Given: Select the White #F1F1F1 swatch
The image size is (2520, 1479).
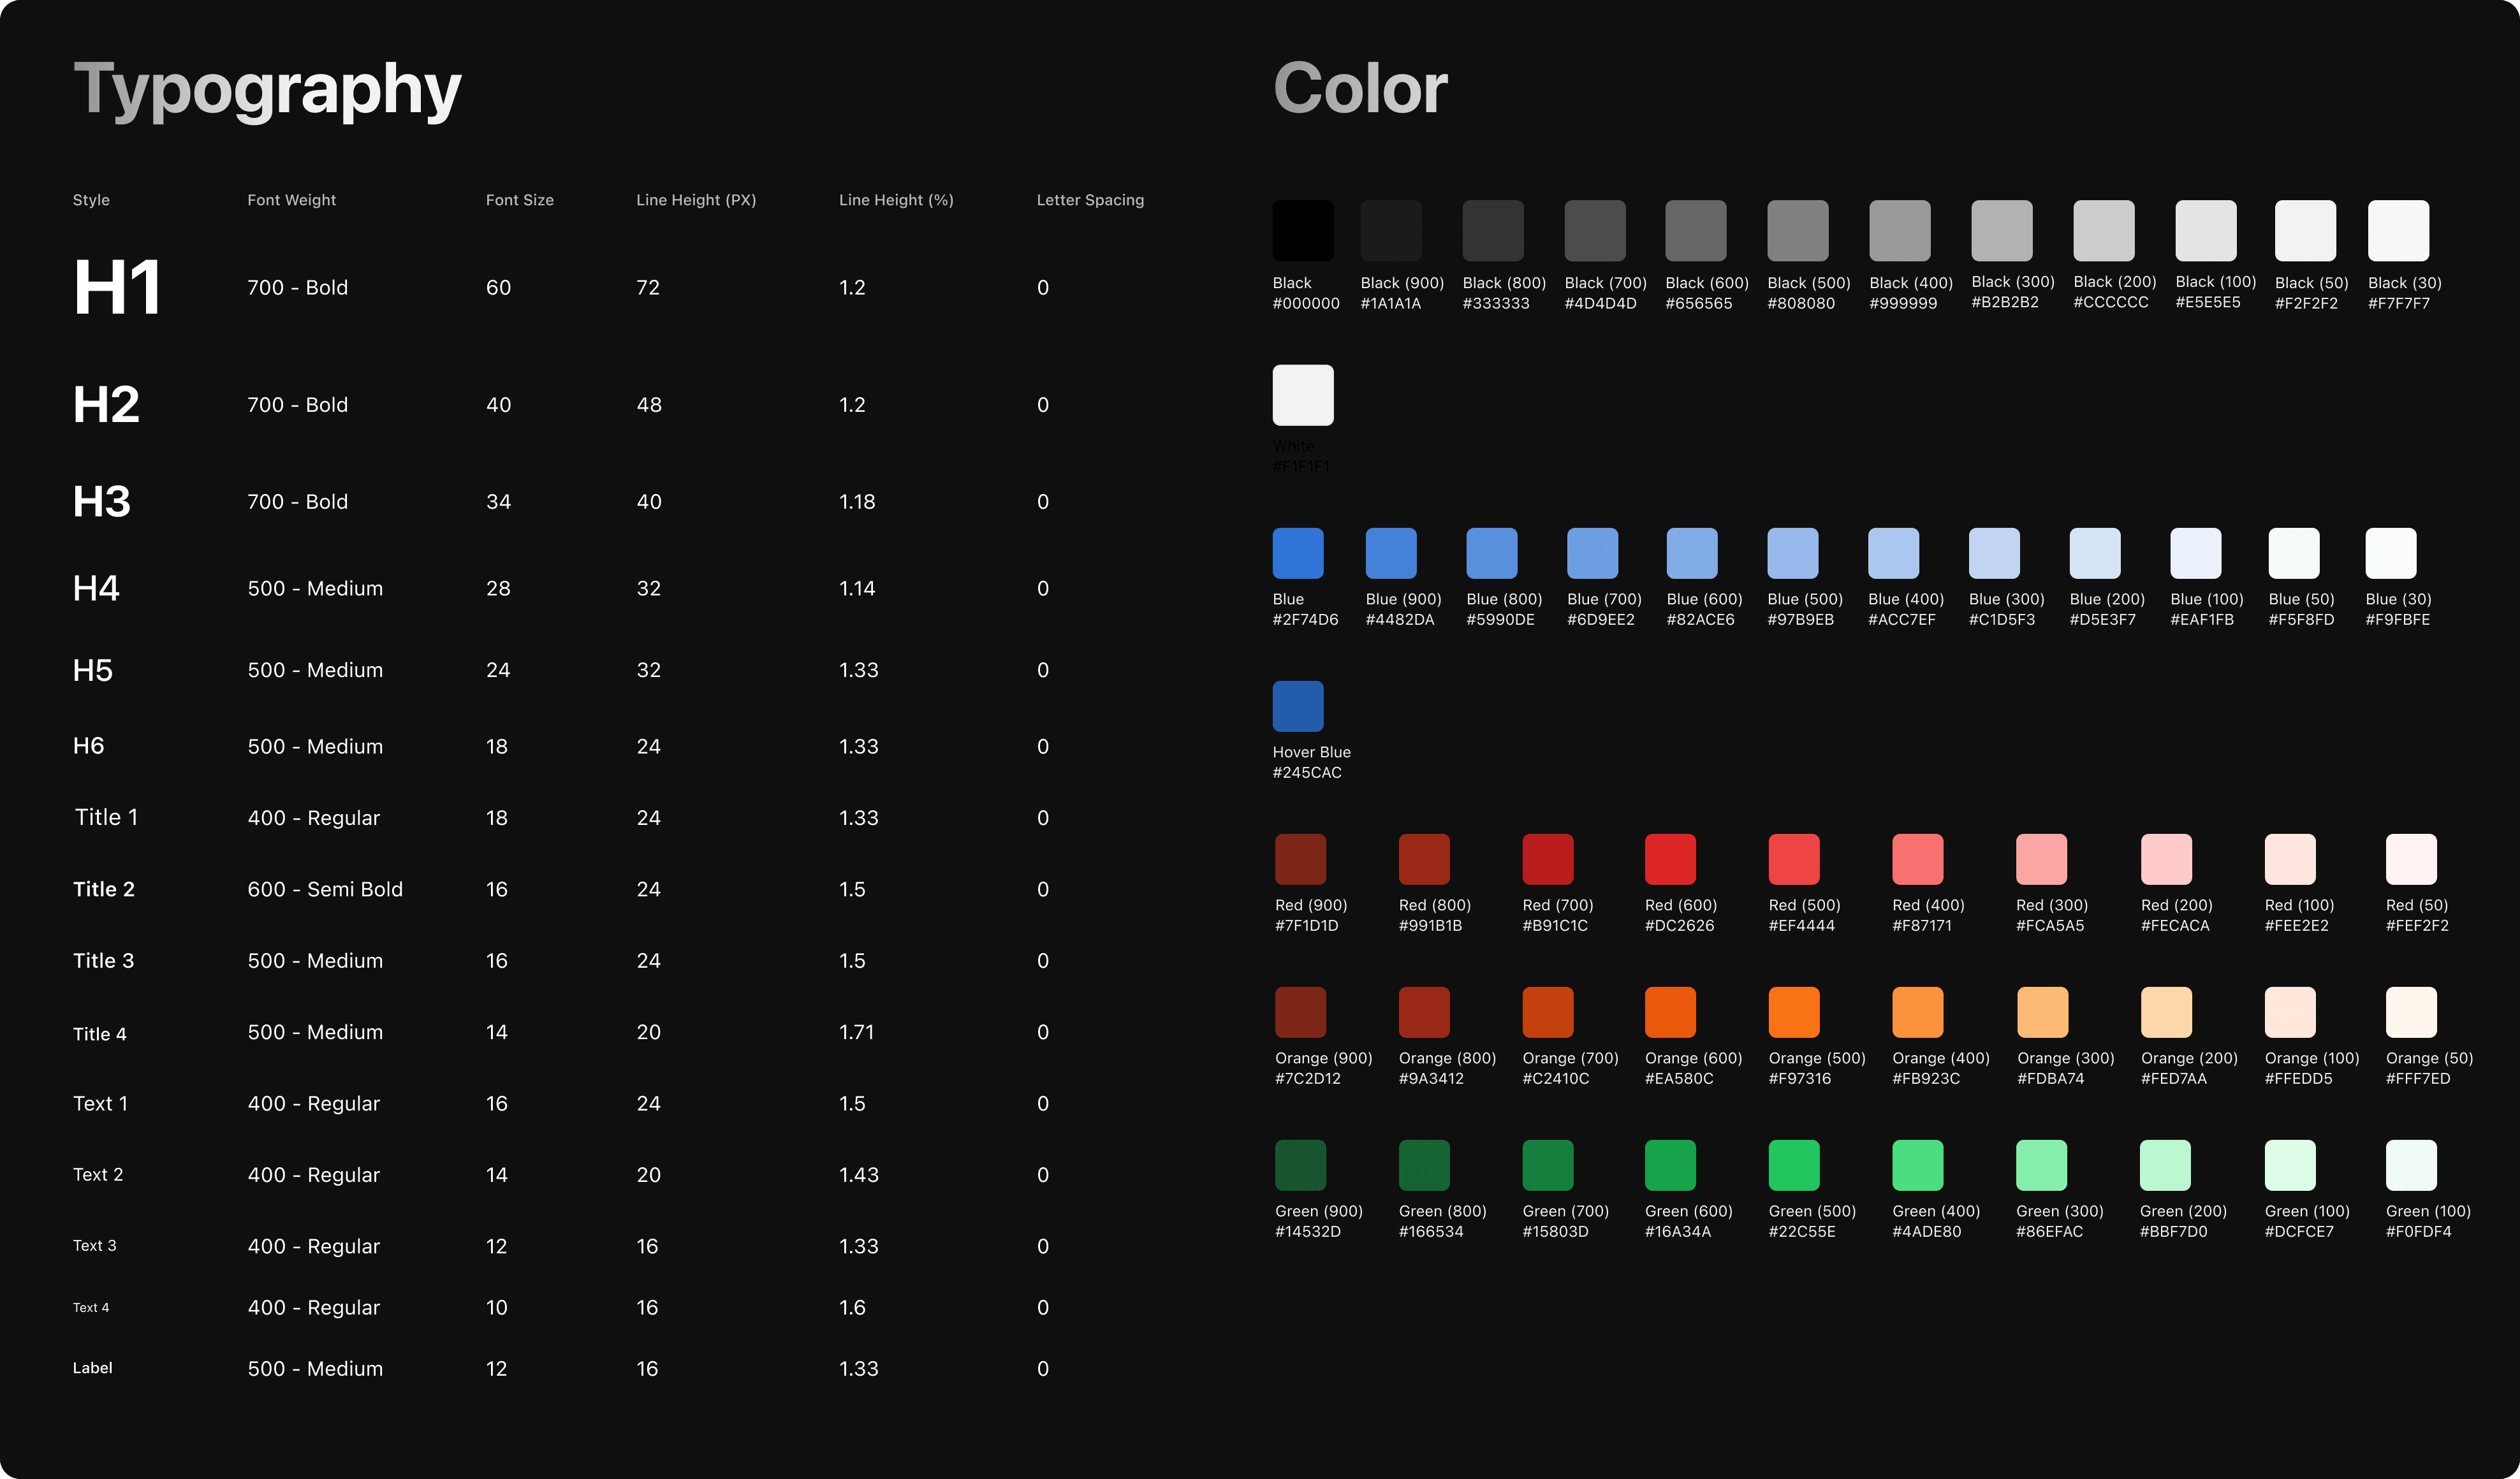Looking at the screenshot, I should [1303, 395].
